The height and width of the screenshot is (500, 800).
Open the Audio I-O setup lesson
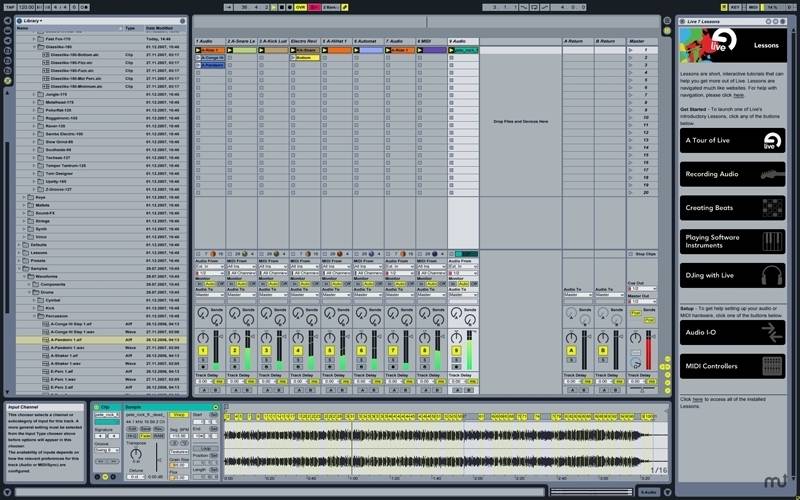coord(732,332)
